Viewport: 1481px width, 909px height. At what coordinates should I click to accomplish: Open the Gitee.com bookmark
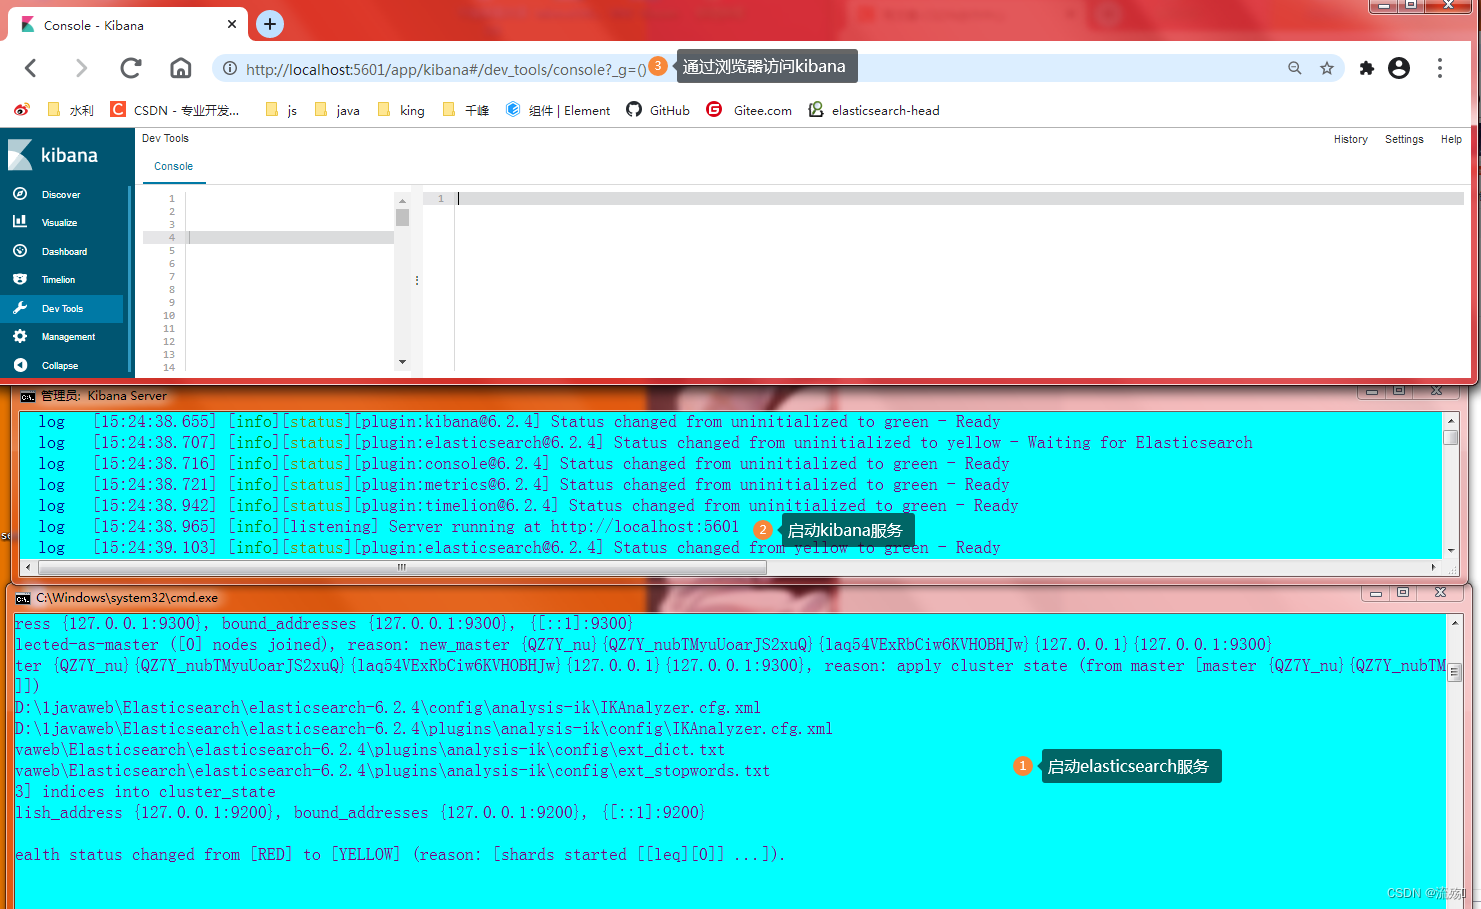coord(749,110)
